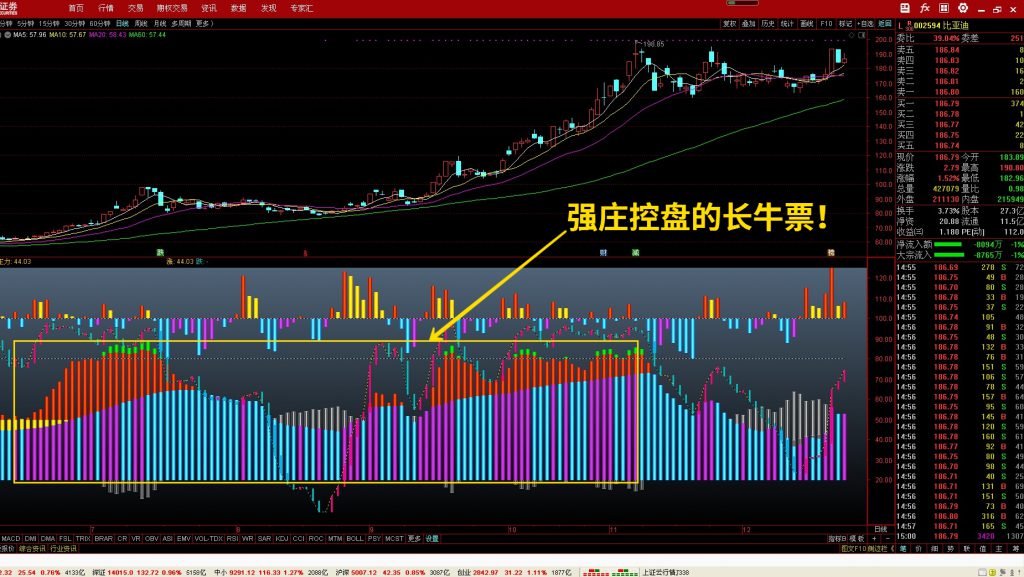The height and width of the screenshot is (577, 1024).
Task: Open the grid layout icon in title bar
Action: coord(945,7)
